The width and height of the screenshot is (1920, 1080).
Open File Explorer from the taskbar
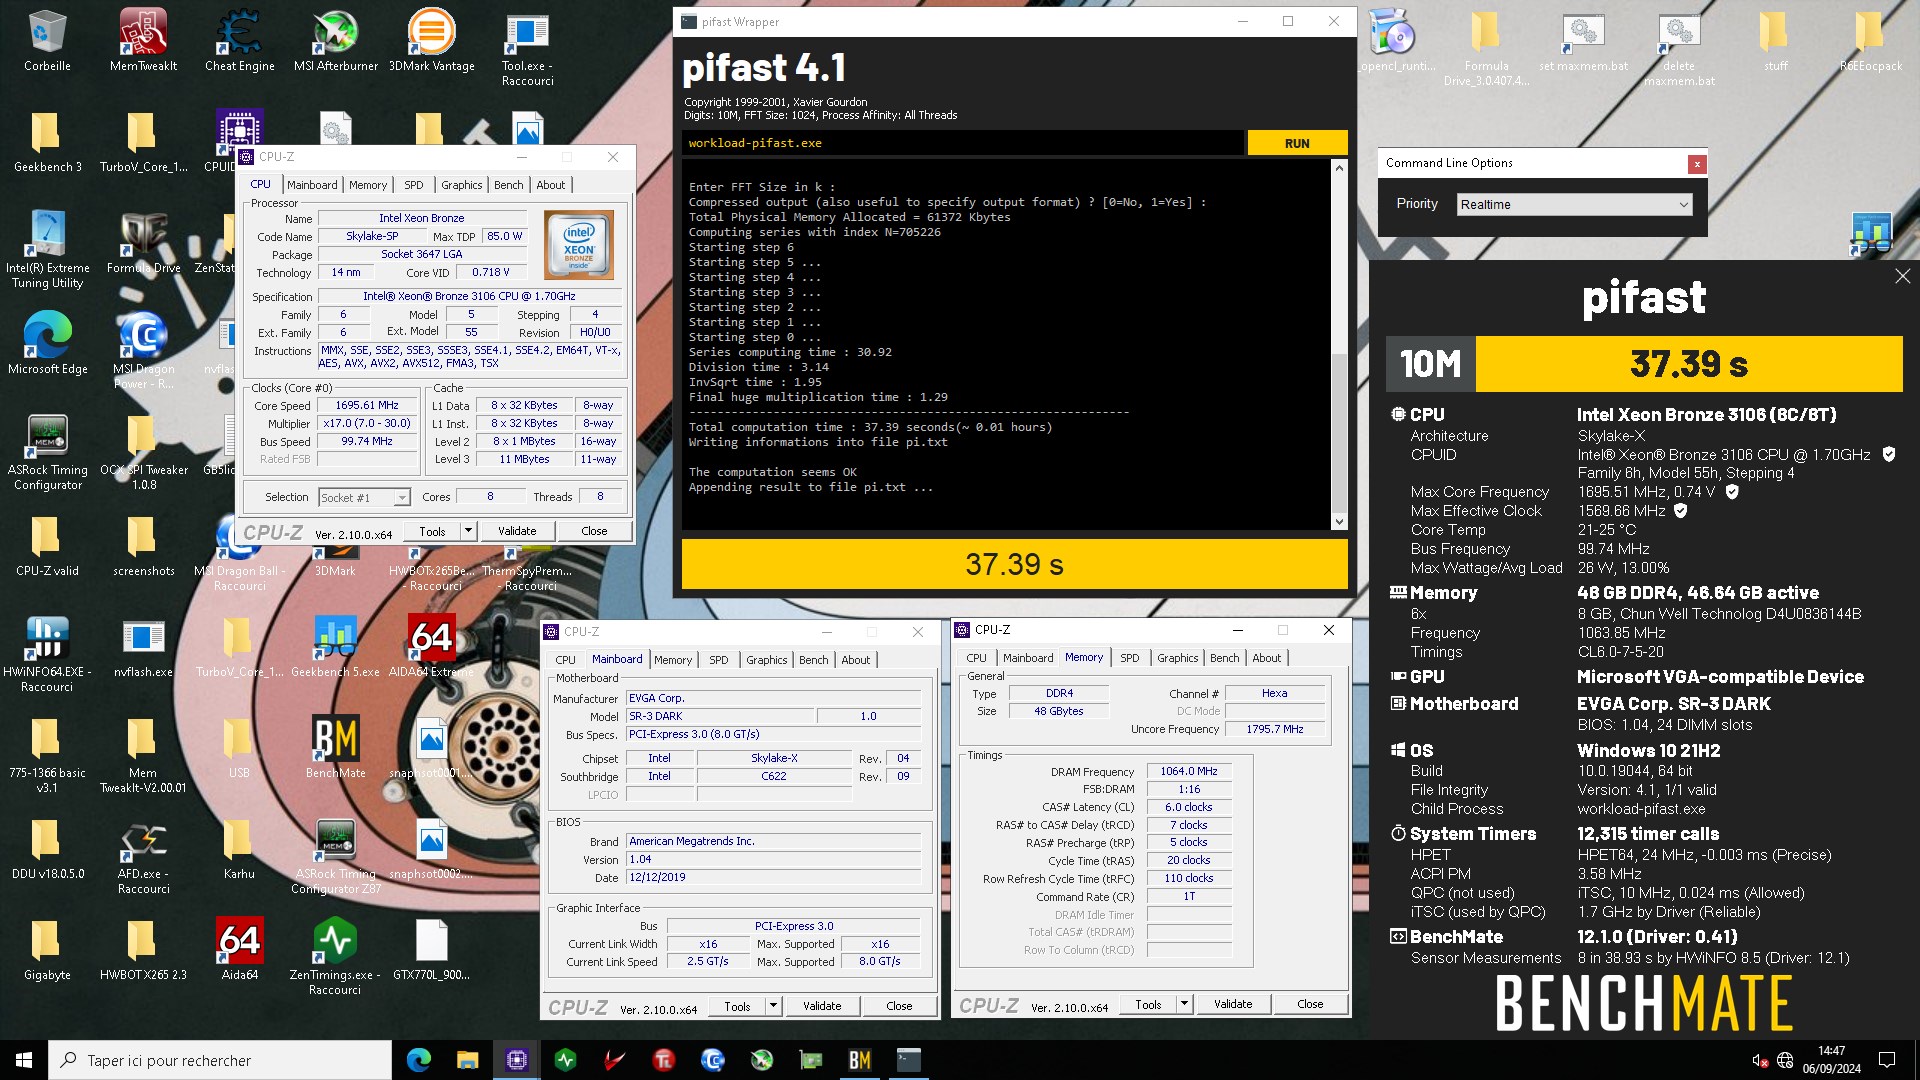coord(468,1060)
